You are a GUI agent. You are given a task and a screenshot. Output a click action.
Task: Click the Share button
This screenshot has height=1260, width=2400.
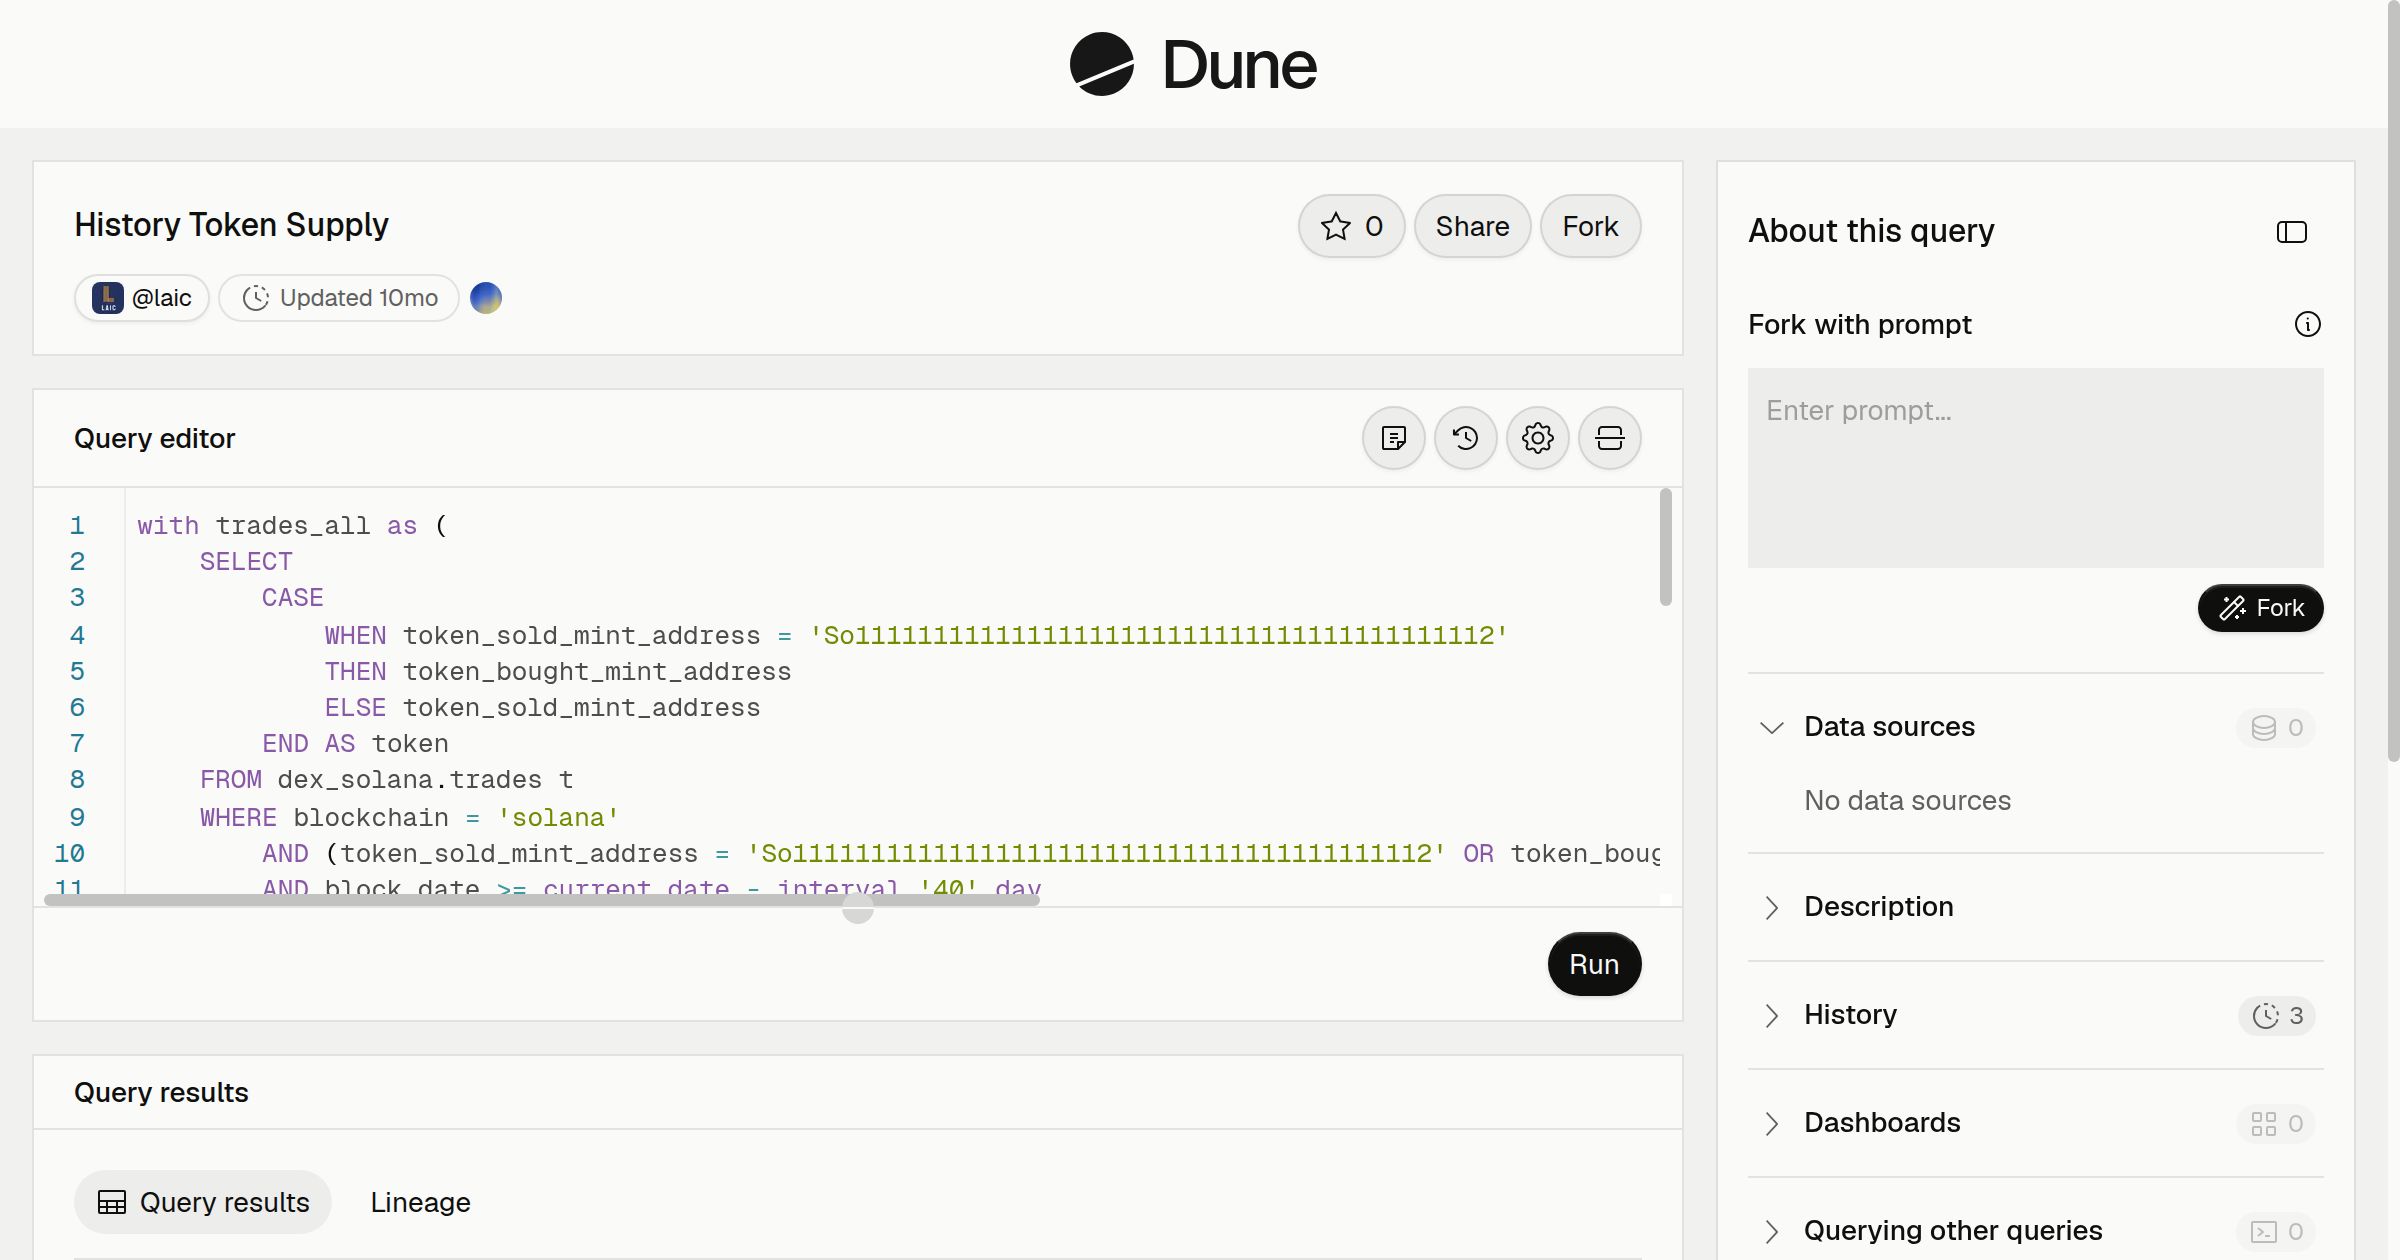click(1472, 226)
